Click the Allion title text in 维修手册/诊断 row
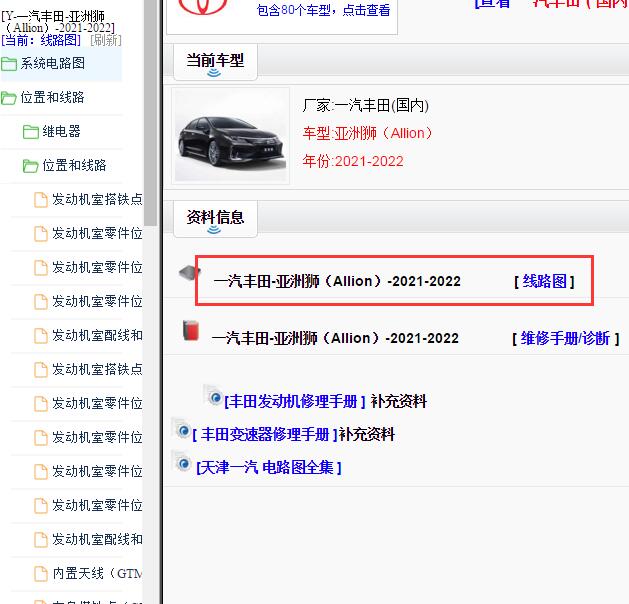 [335, 338]
